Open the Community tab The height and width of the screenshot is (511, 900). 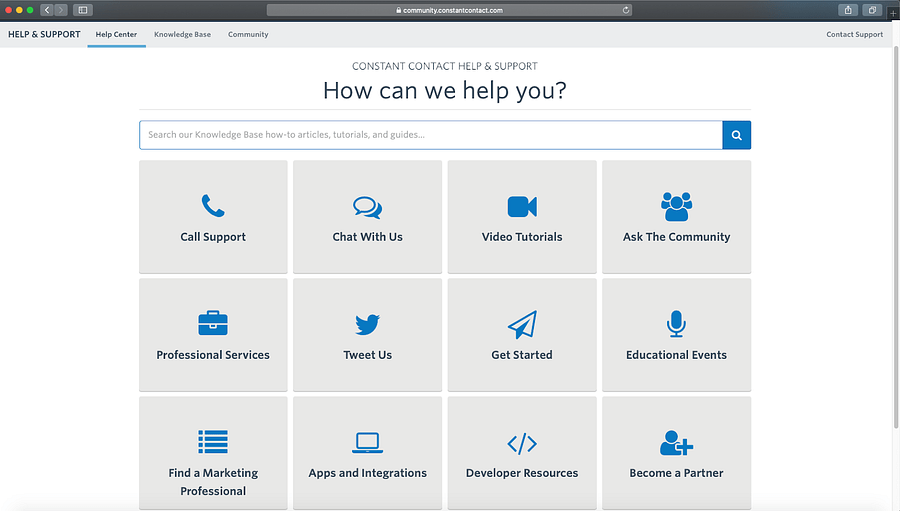coord(248,34)
